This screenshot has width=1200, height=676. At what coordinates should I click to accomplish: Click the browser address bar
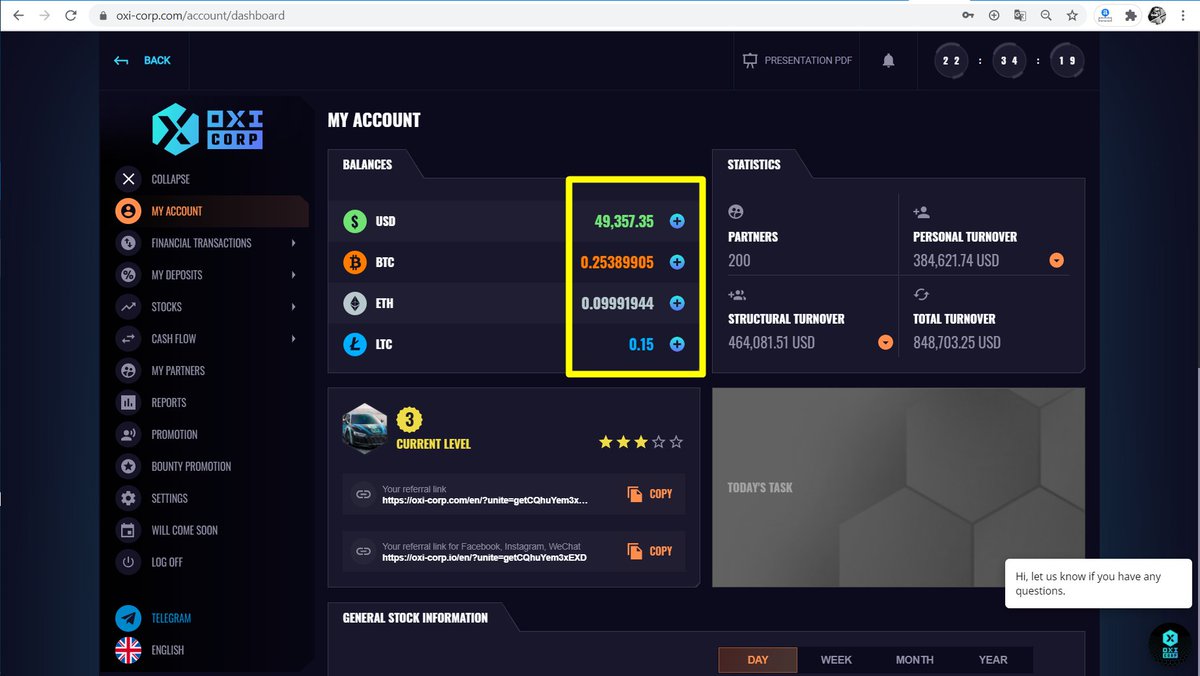pos(520,16)
